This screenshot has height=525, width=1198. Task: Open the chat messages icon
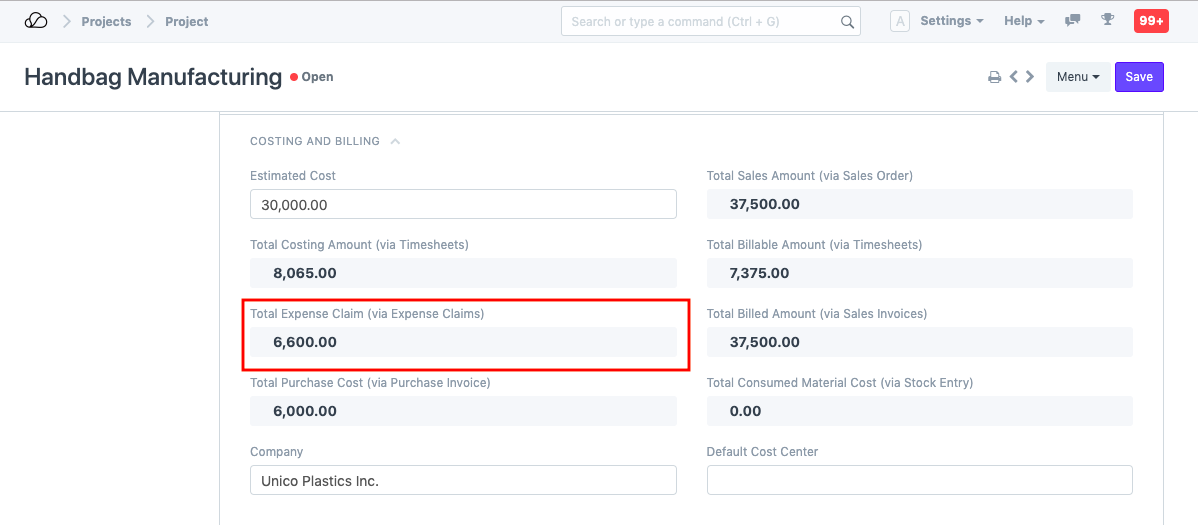click(1073, 21)
